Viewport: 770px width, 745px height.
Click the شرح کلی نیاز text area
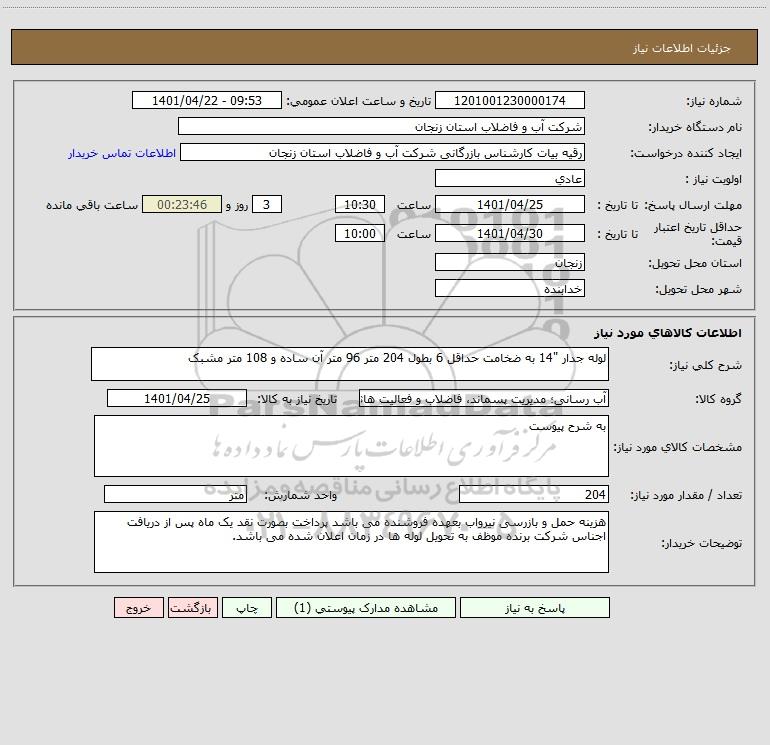pos(350,364)
